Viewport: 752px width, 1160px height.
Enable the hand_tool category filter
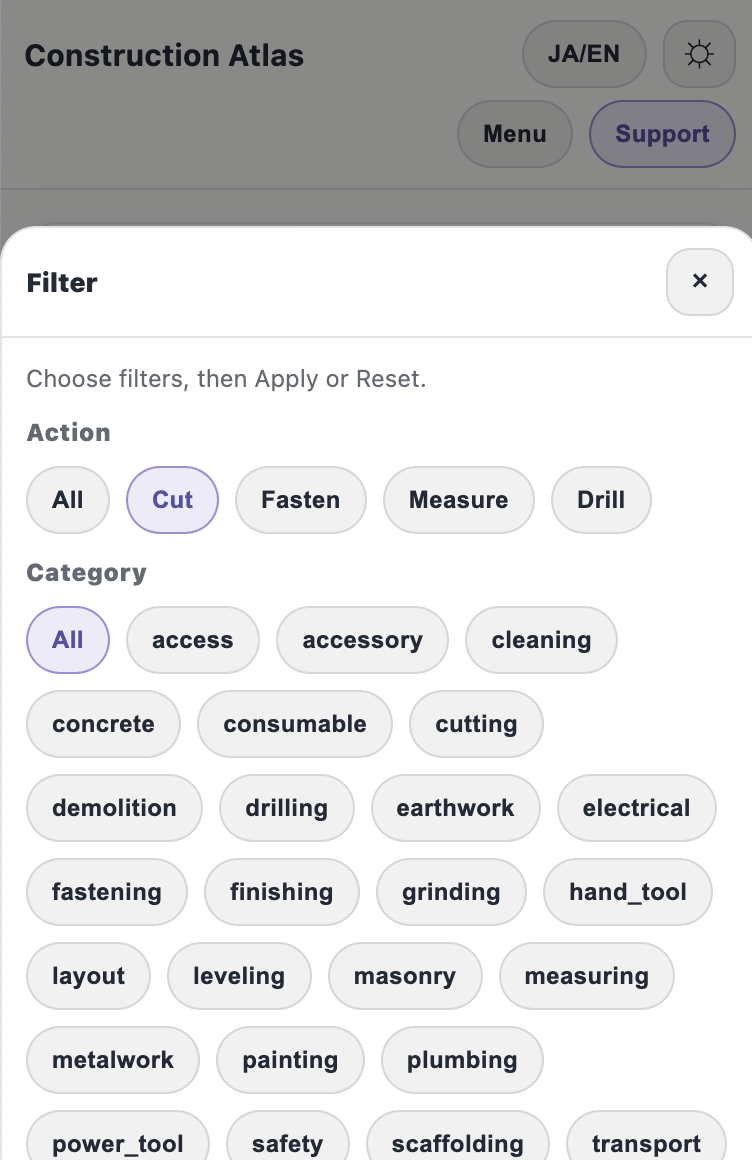627,892
